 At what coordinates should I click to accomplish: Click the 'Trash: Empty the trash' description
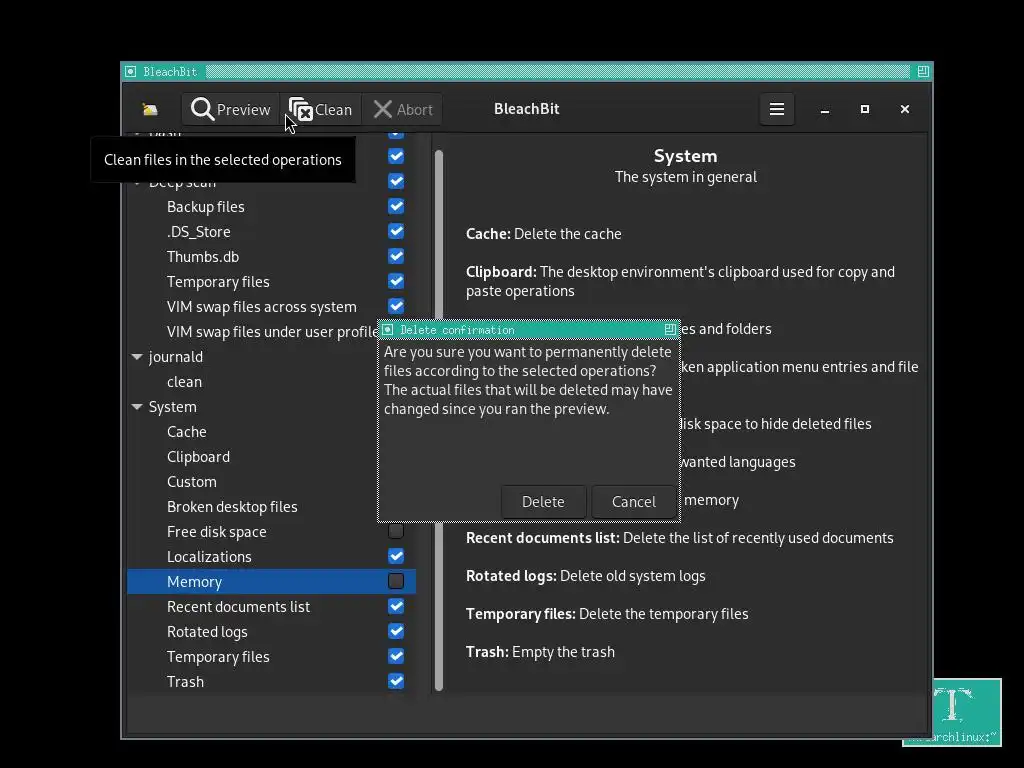[540, 652]
